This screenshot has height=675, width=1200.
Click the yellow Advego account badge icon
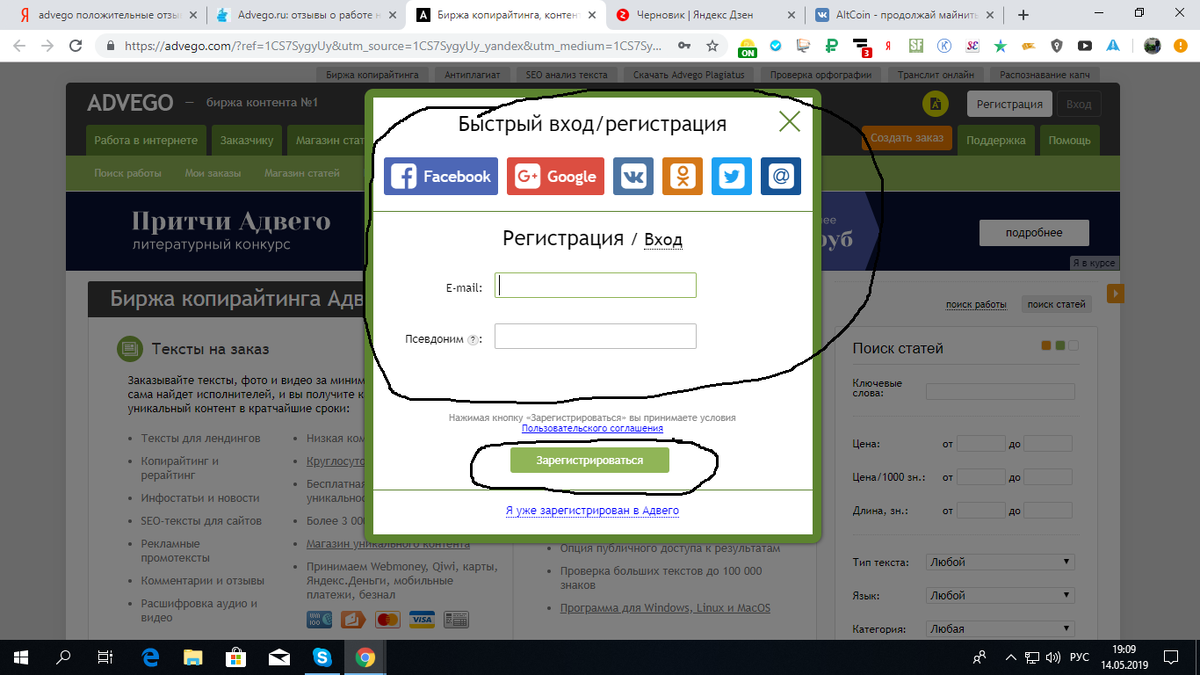[934, 104]
